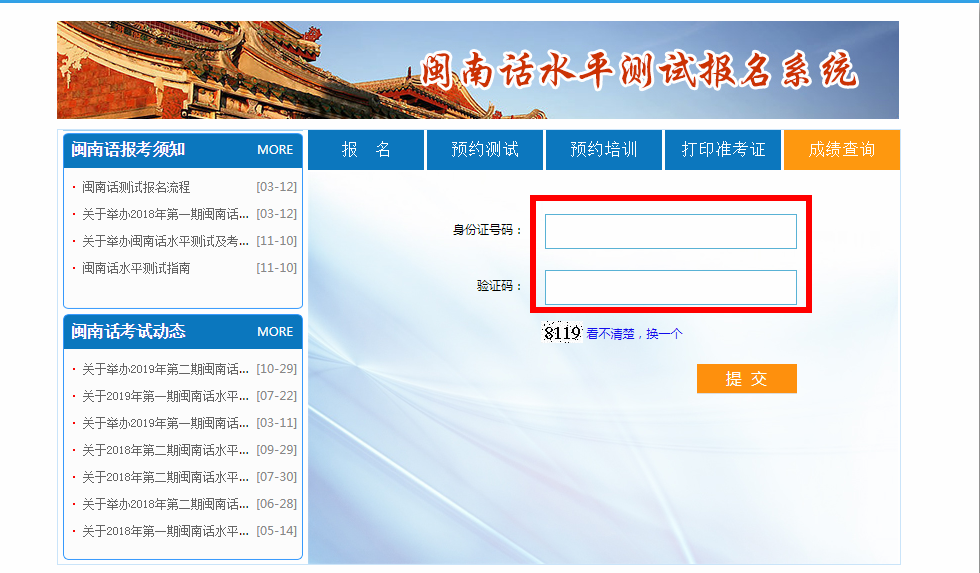Image resolution: width=980 pixels, height=573 pixels.
Task: Open 关于举办闽南话水平测试及考 notice
Action: pyautogui.click(x=166, y=241)
